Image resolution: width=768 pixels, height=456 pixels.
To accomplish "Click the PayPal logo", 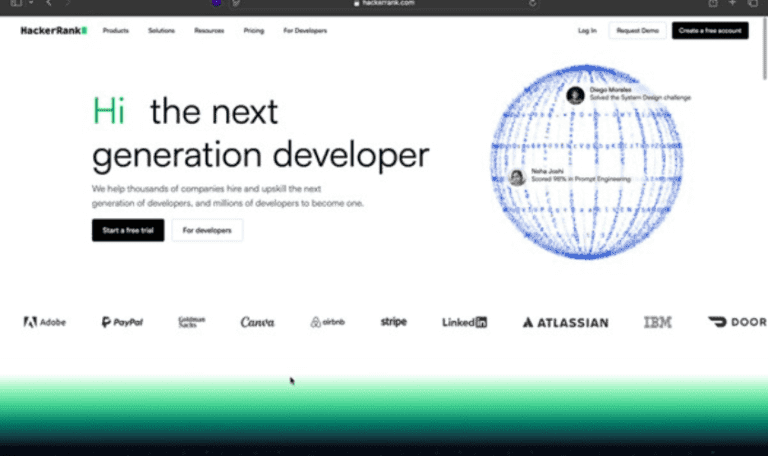I will click(122, 322).
